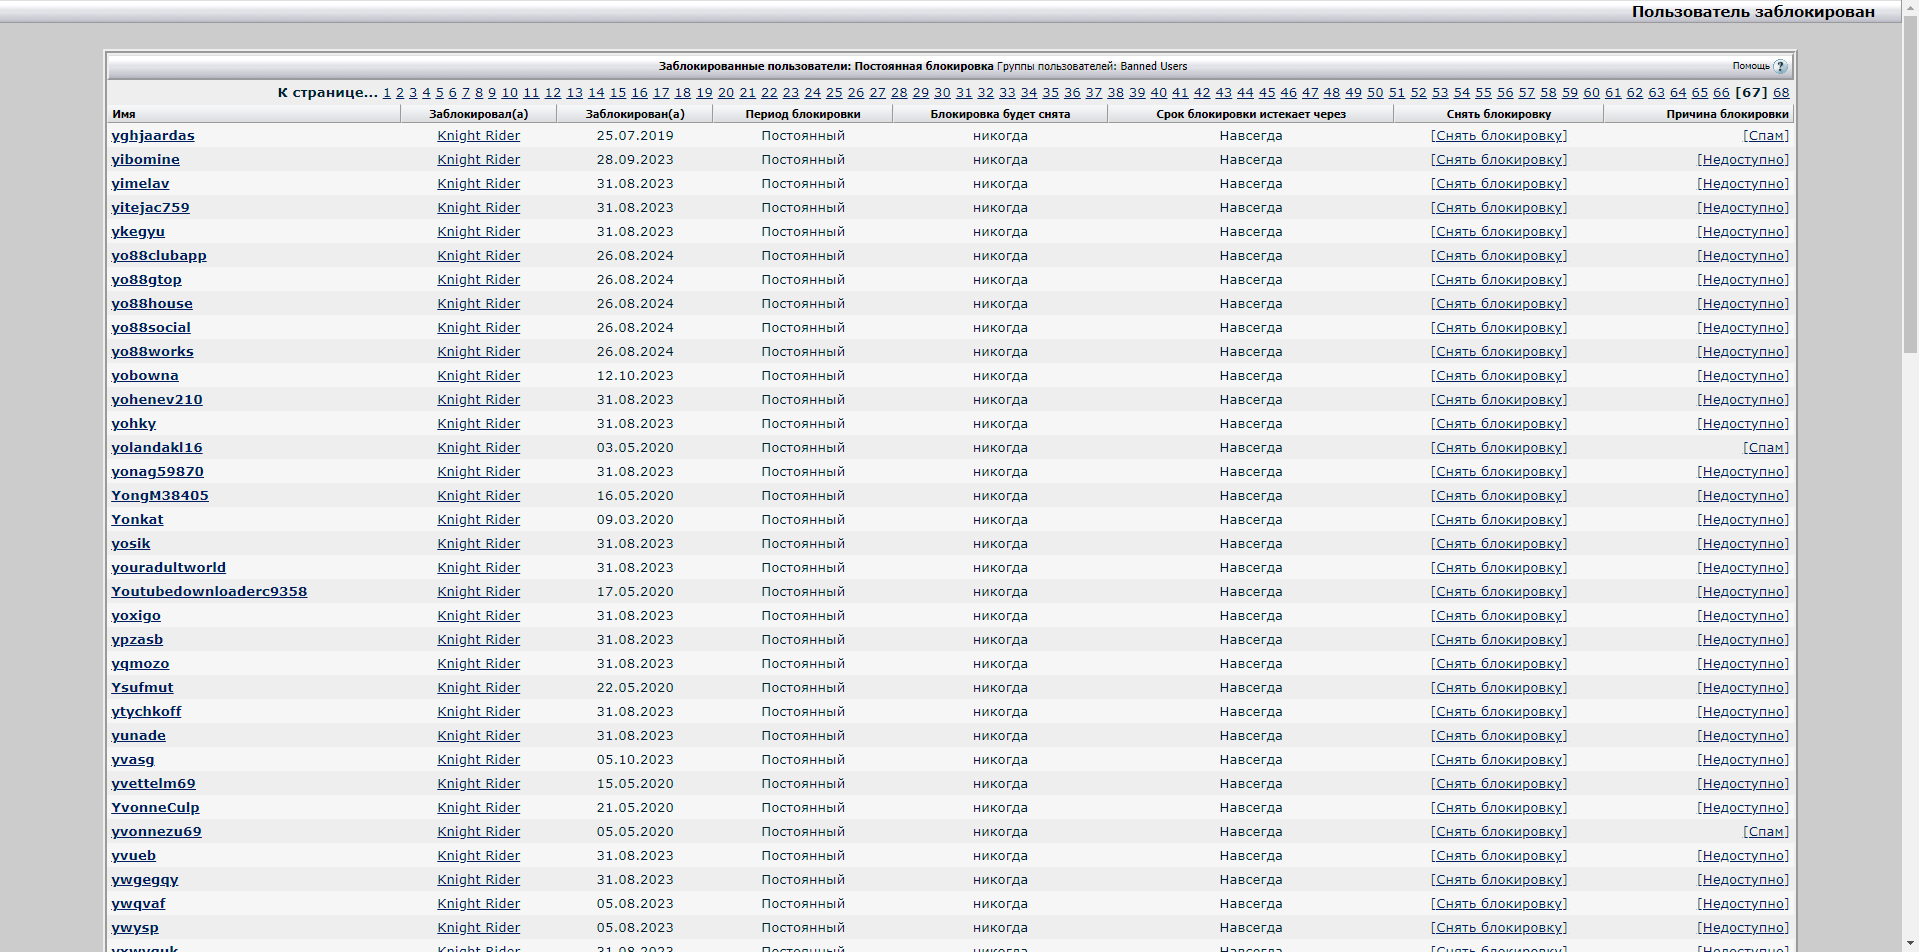Open Knight Rider link in yimelav row
The image size is (1920, 952).
coord(478,184)
